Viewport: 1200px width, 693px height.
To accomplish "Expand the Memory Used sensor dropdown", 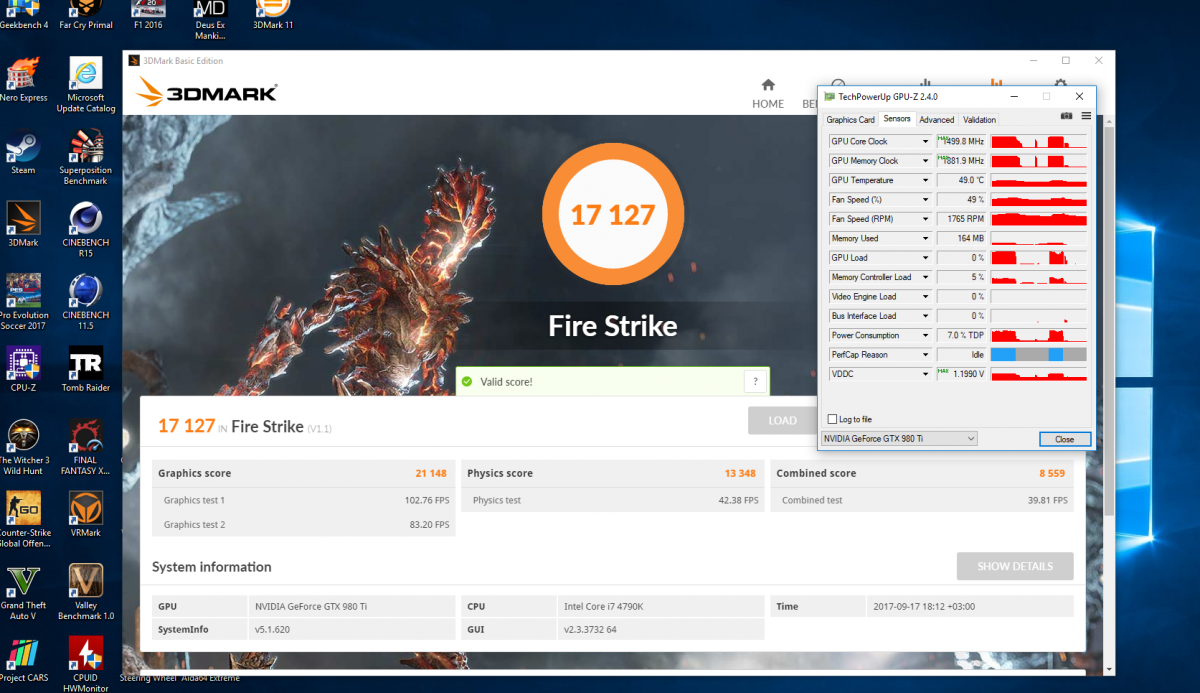I will 926,238.
